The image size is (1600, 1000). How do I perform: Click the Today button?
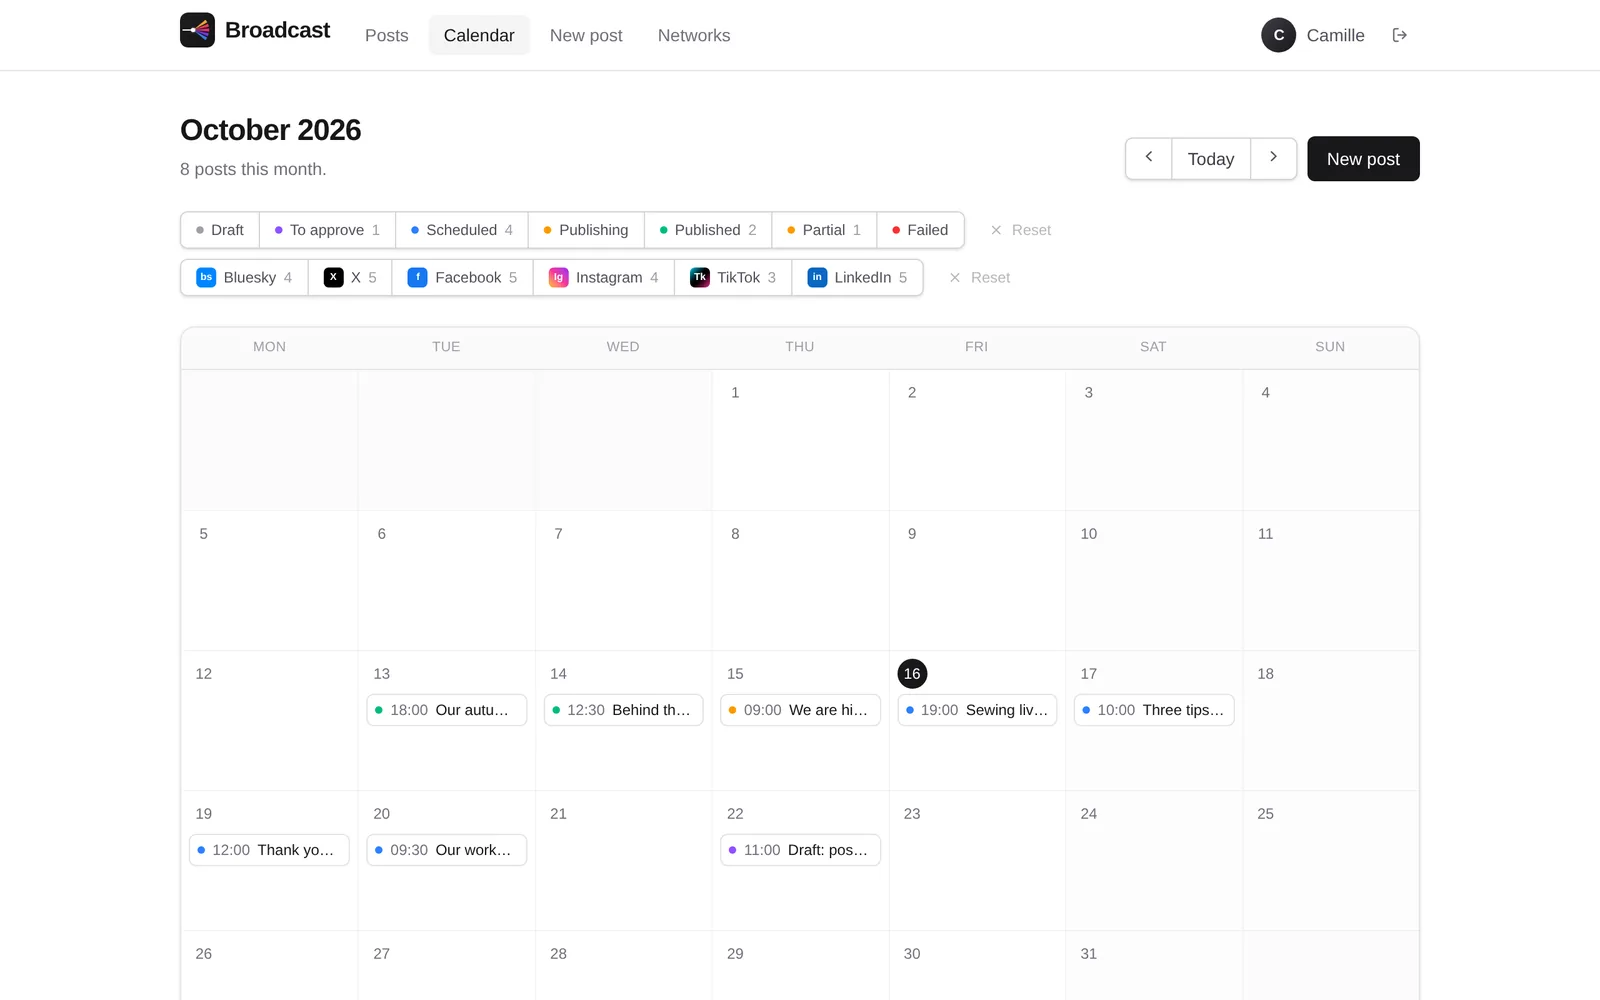pyautogui.click(x=1211, y=159)
